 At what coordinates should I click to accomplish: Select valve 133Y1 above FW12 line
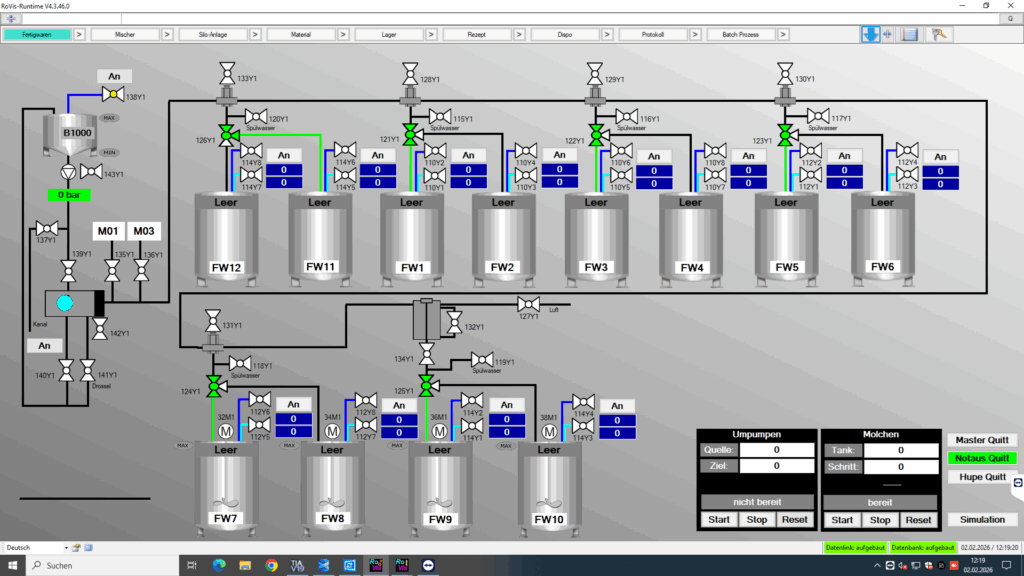coord(225,74)
